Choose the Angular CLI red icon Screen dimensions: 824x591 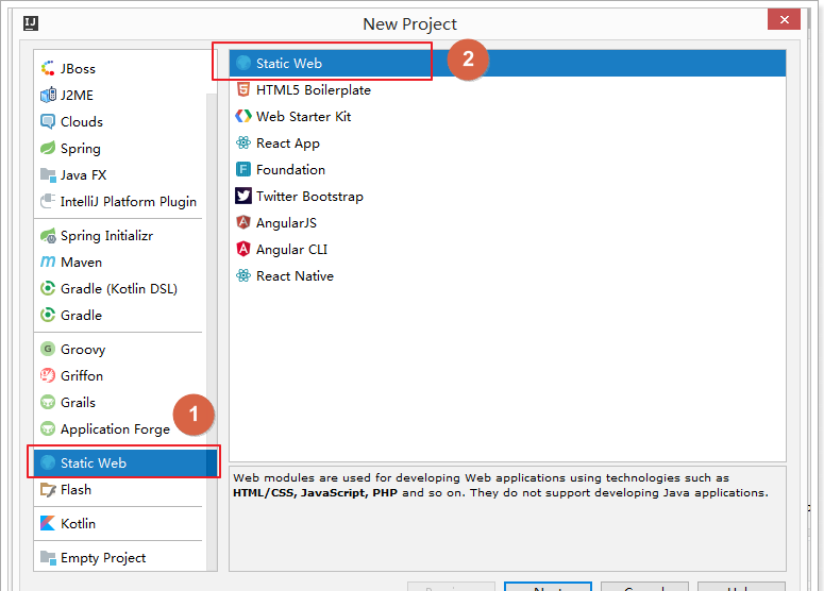coord(243,249)
